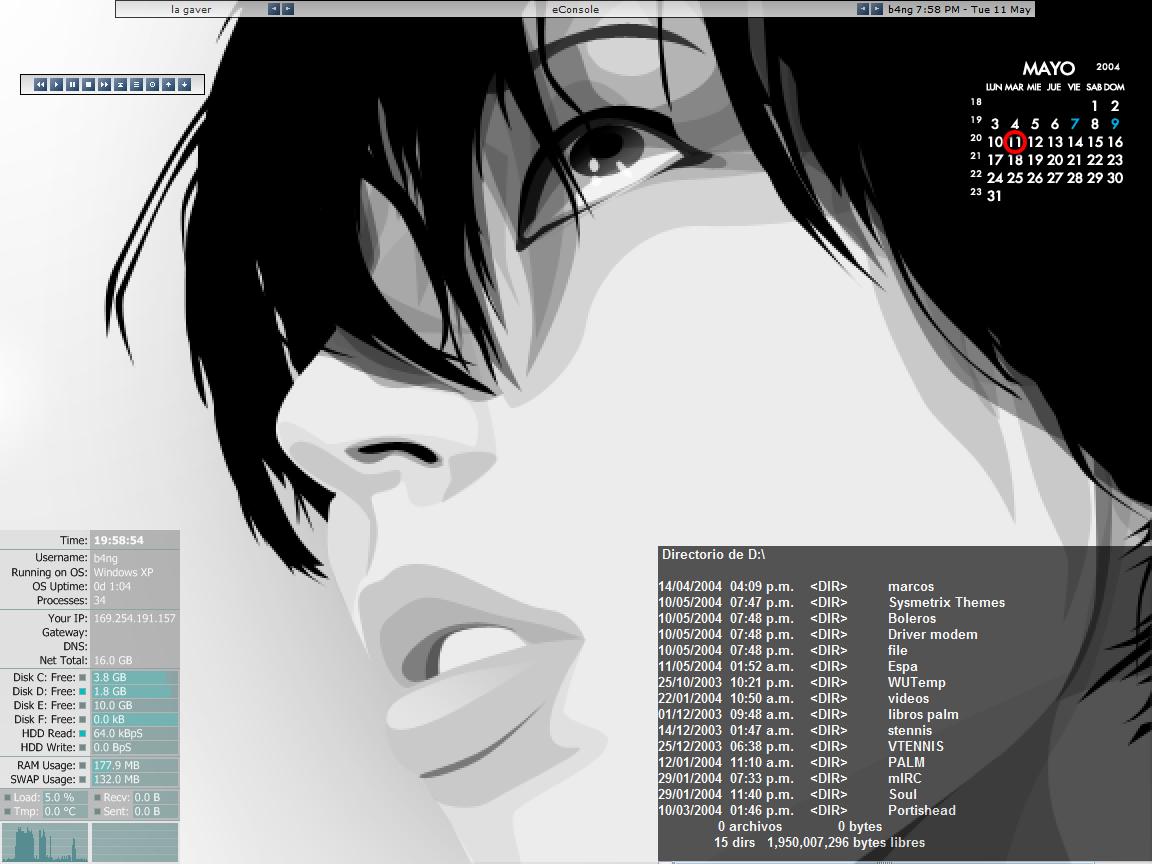
Task: Click the 'Windows XP' OS value
Action: (123, 572)
